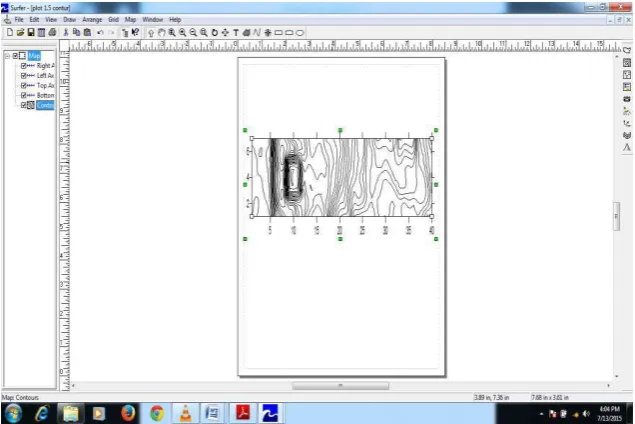Toggle the Object Manager icon
The image size is (635, 424).
(125, 33)
